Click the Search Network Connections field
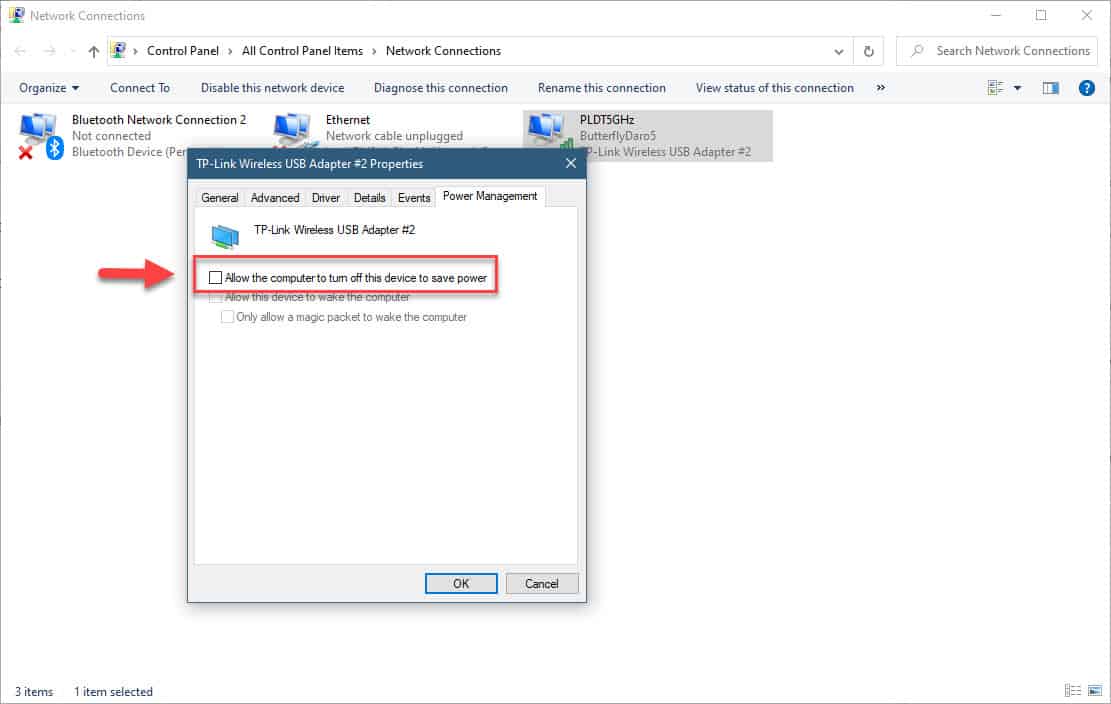This screenshot has width=1111, height=704. pyautogui.click(x=997, y=51)
